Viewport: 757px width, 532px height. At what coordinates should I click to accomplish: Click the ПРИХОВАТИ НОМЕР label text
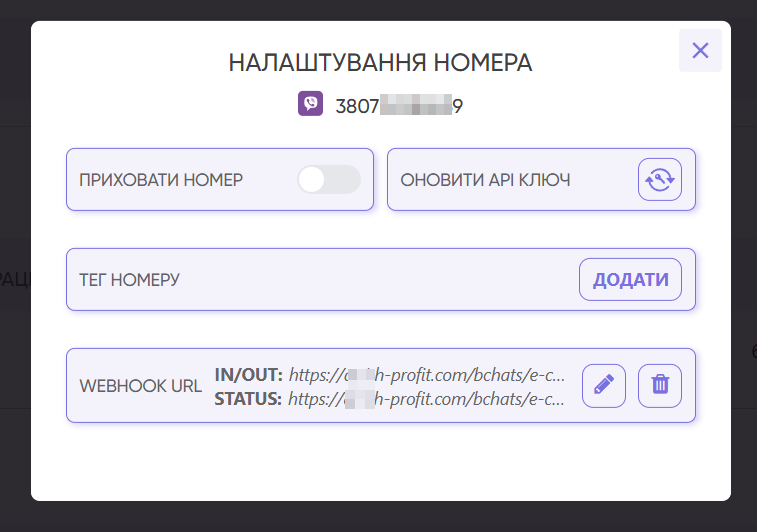[161, 180]
